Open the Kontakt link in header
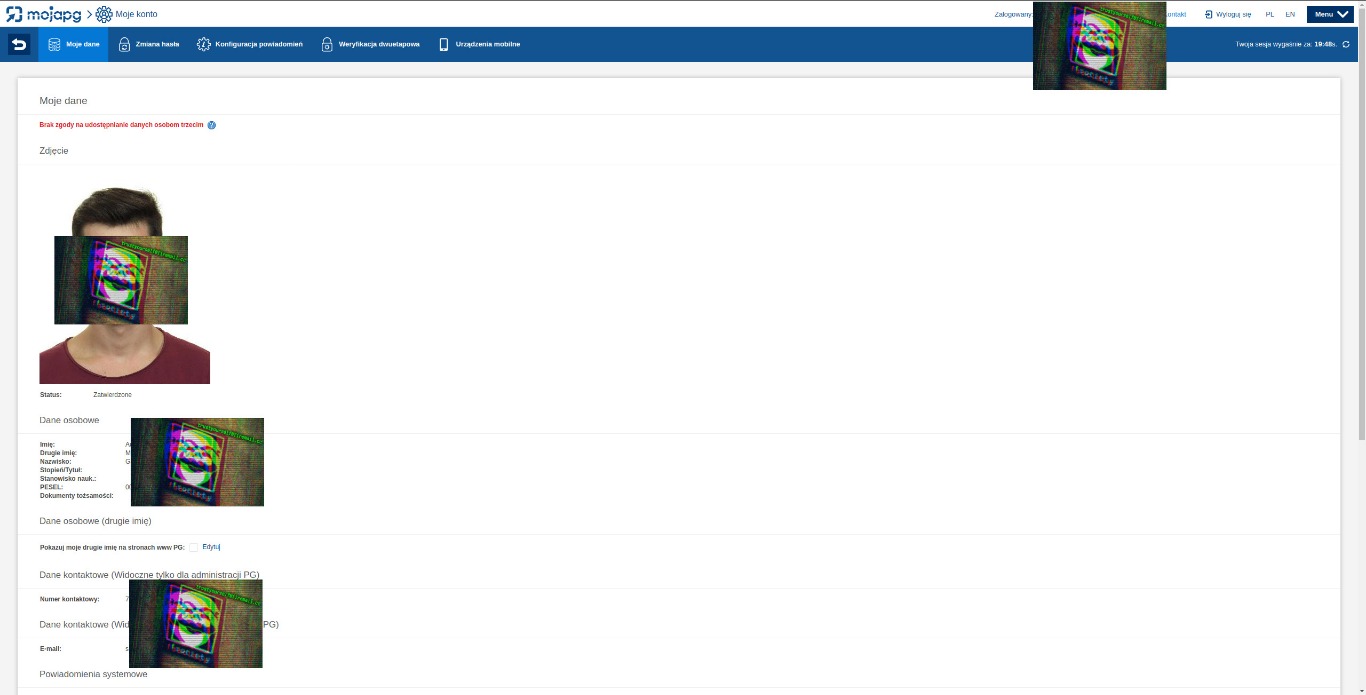The height and width of the screenshot is (695, 1366). (1176, 15)
